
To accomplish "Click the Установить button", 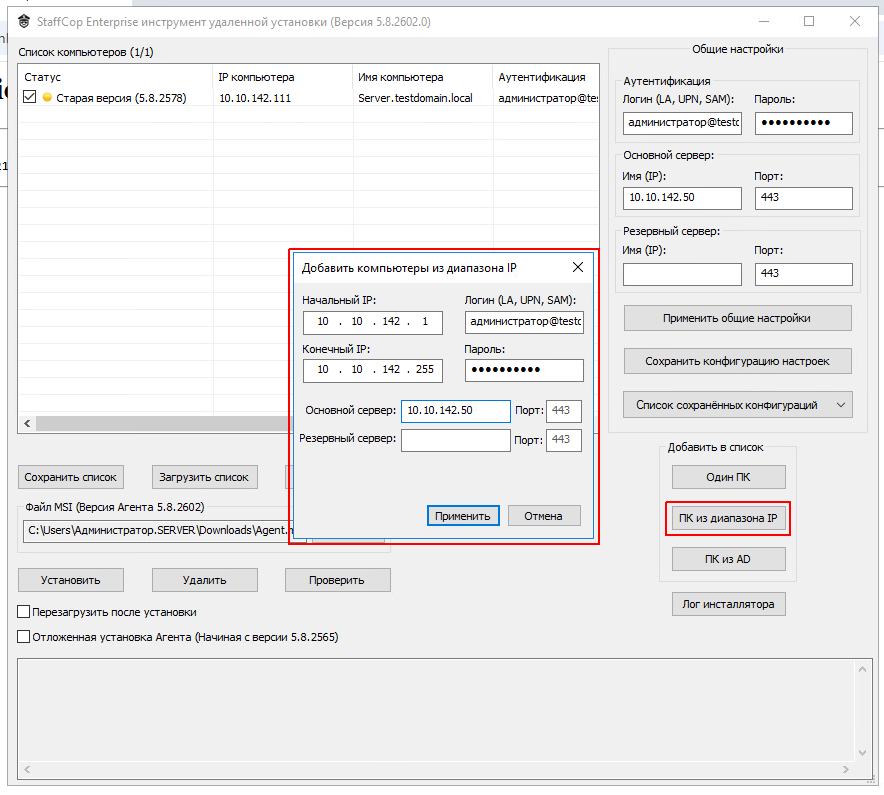I will click(x=71, y=580).
